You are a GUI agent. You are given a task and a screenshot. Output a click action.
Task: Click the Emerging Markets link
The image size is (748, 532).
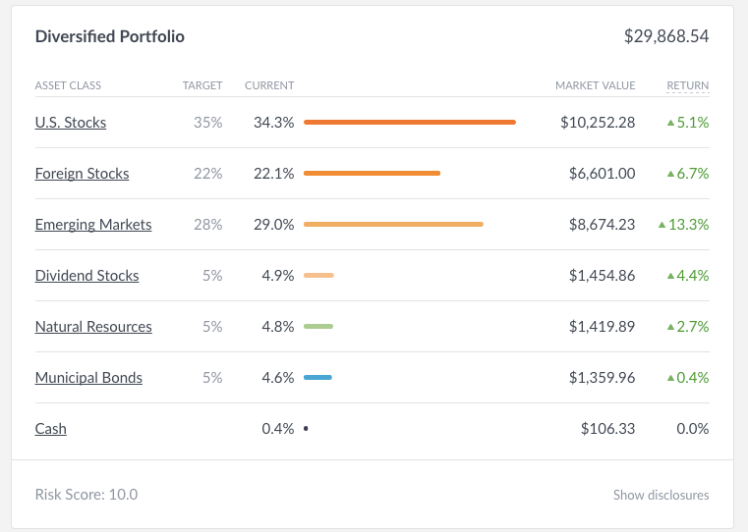point(93,224)
